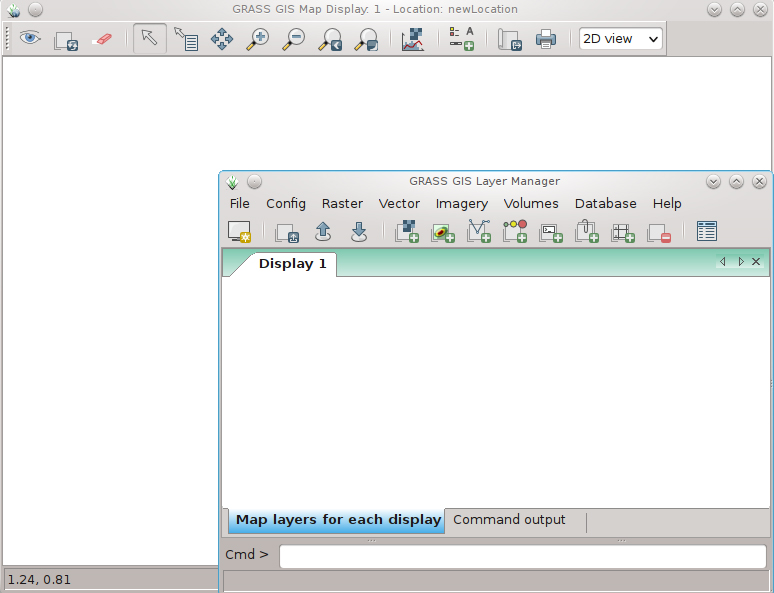The image size is (774, 593).
Task: Switch to Map layers for each display tab
Action: tap(337, 520)
